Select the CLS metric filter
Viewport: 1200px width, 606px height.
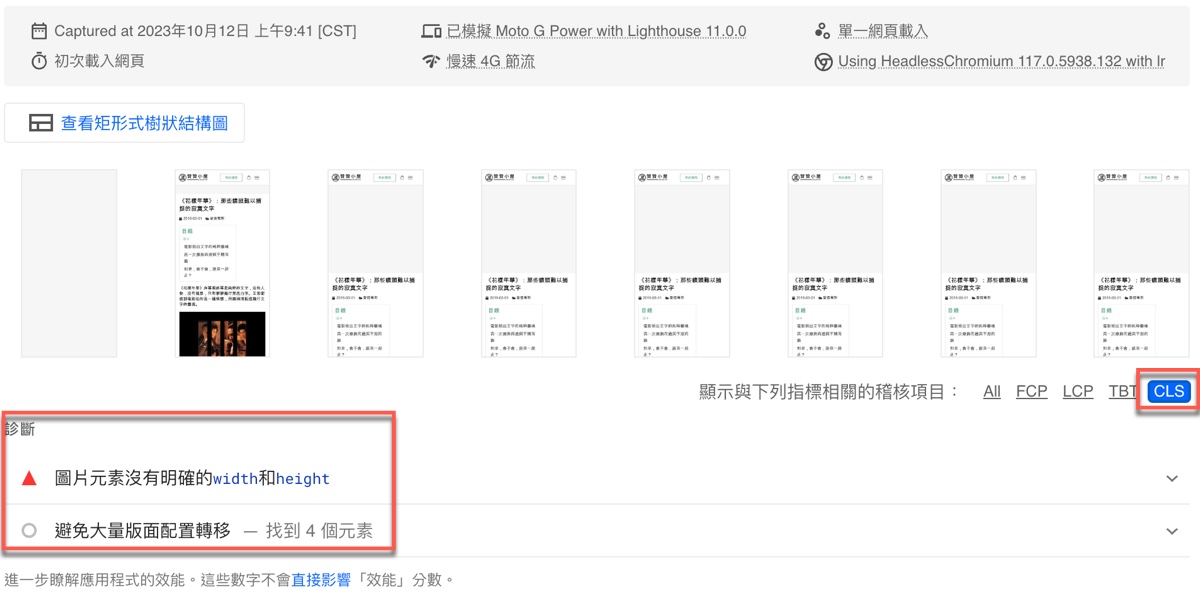pos(1168,391)
